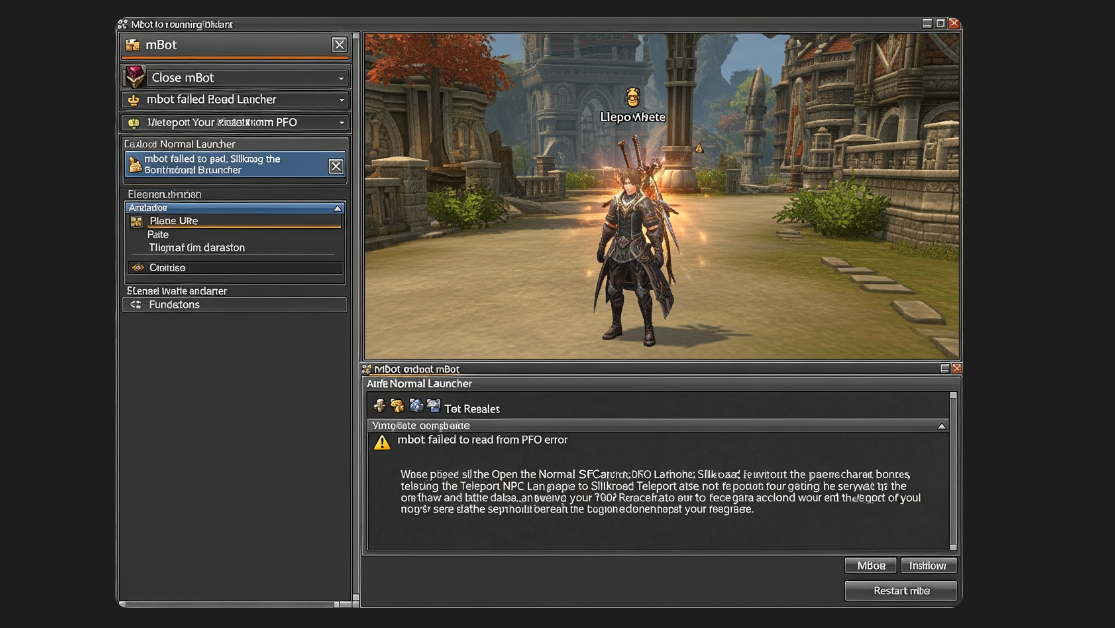Screen dimensions: 1115x628
Task: Click the gold badge above the character's name
Action: (x=632, y=96)
